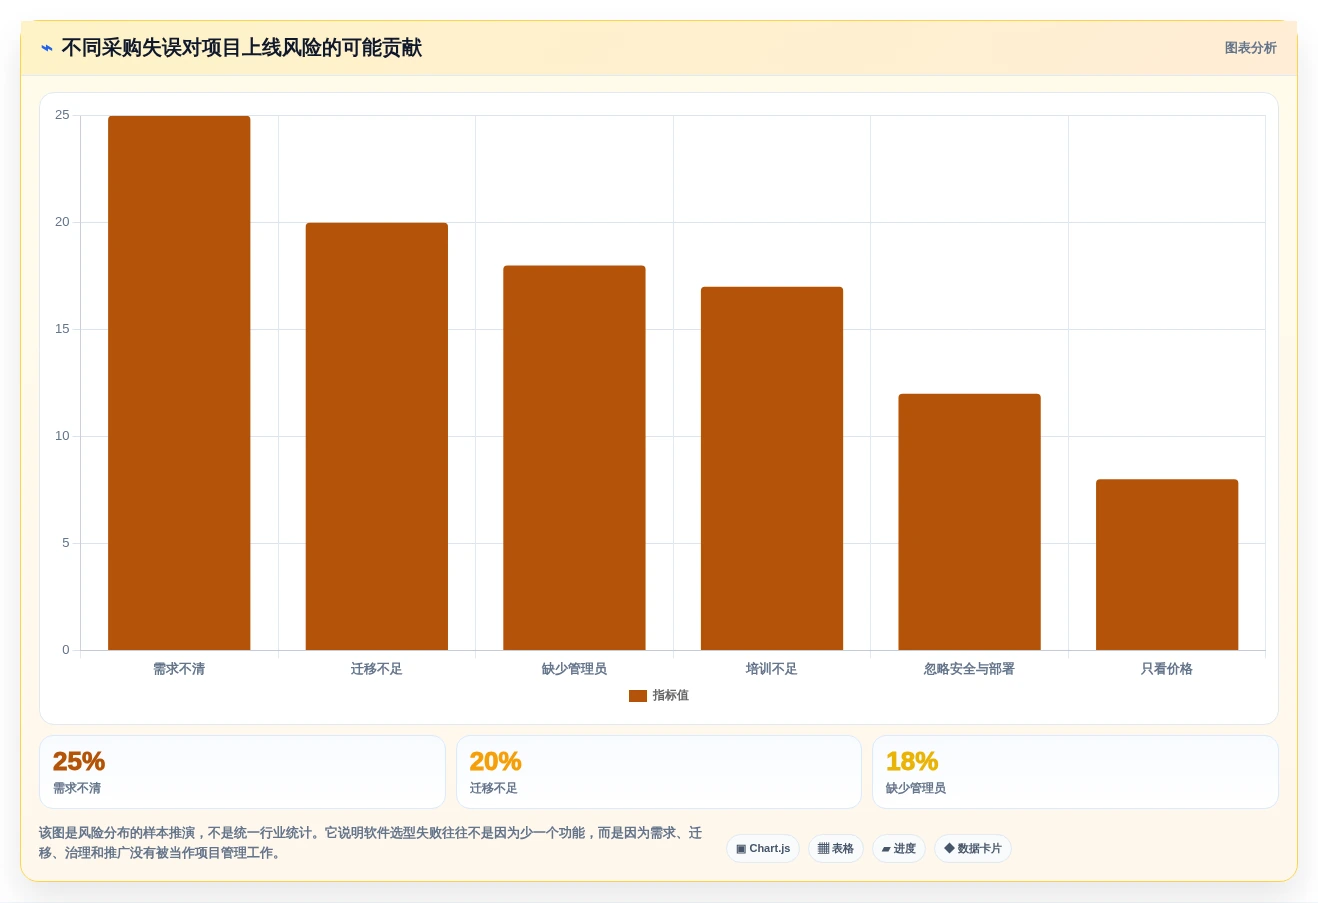Click the 数据卡片 tag chip

pos(973,849)
